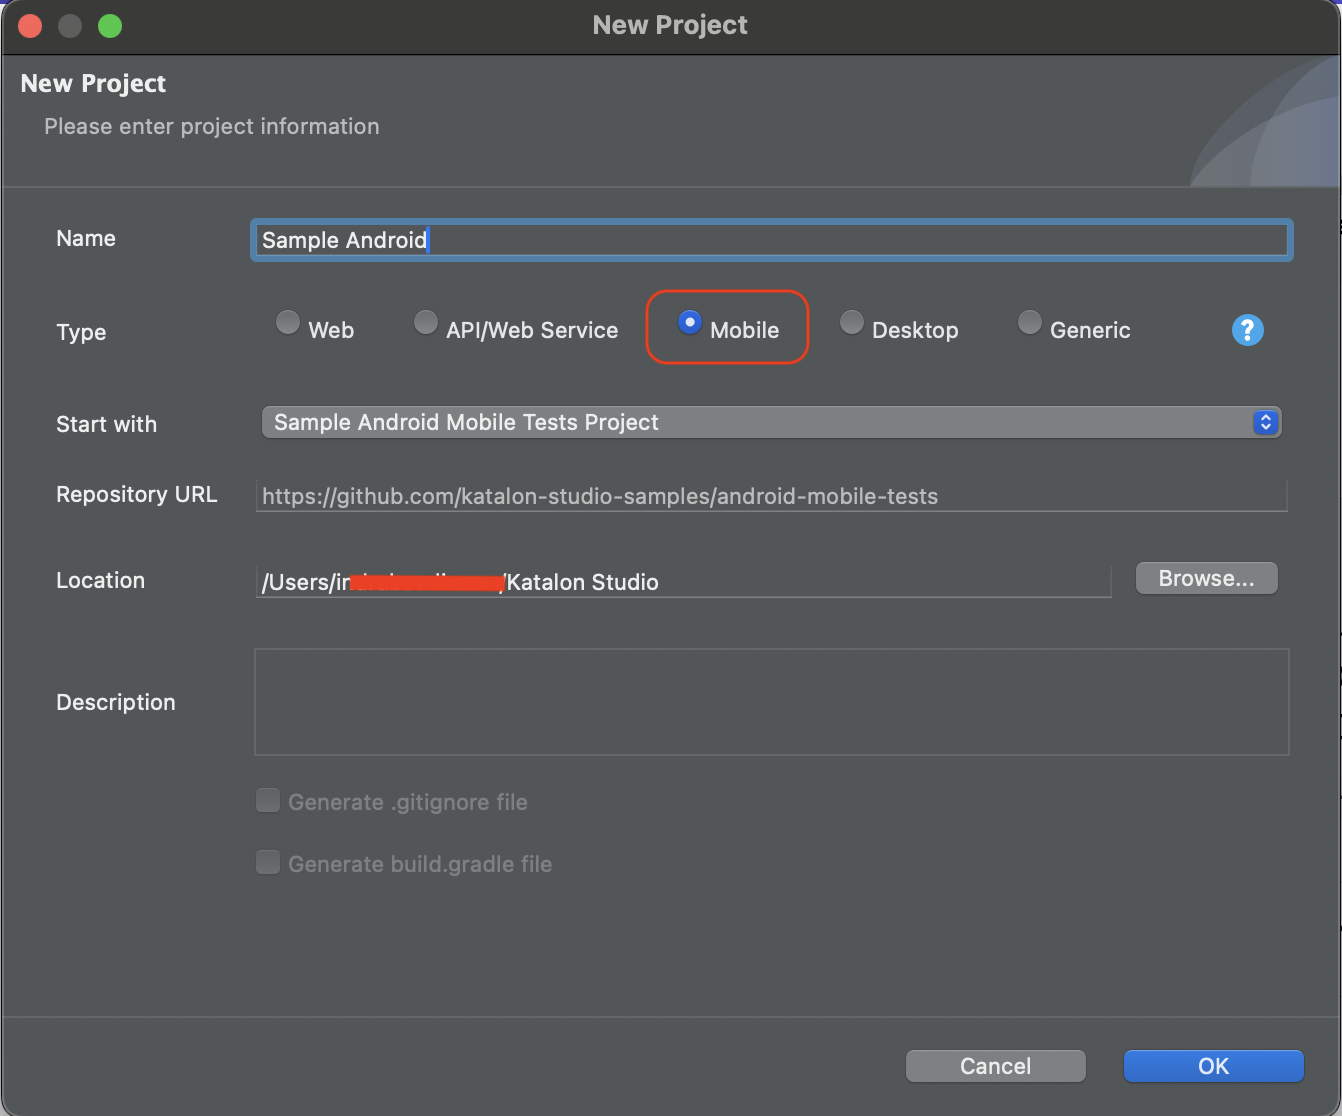Click the Repository URL field

[770, 496]
